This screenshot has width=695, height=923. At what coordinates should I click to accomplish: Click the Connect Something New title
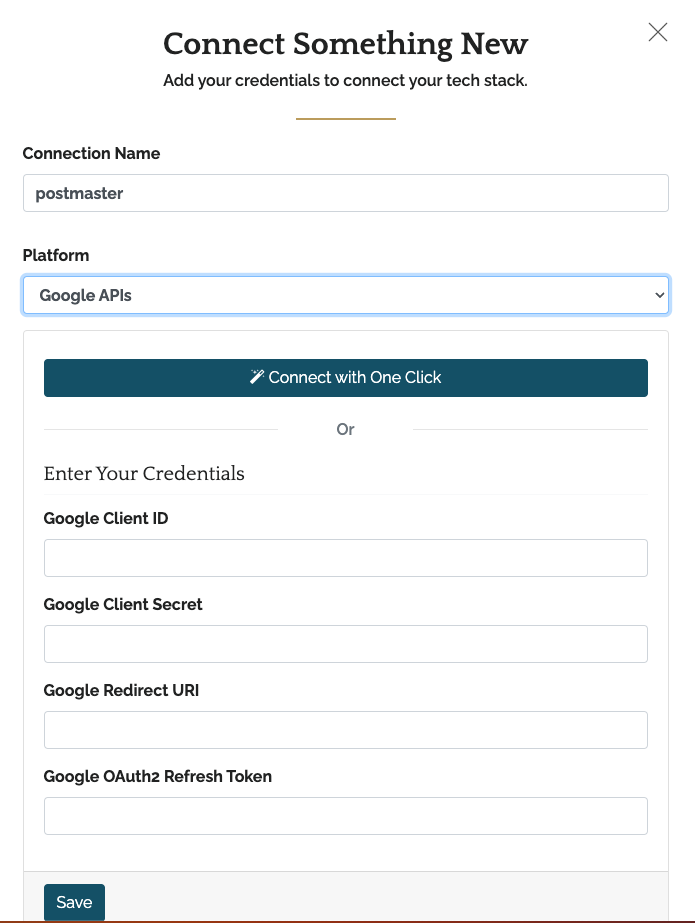[x=345, y=44]
